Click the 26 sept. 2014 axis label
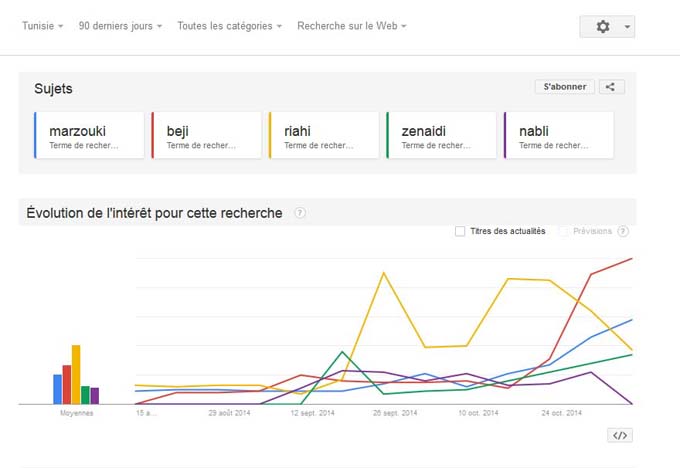The image size is (680, 468). pyautogui.click(x=395, y=413)
